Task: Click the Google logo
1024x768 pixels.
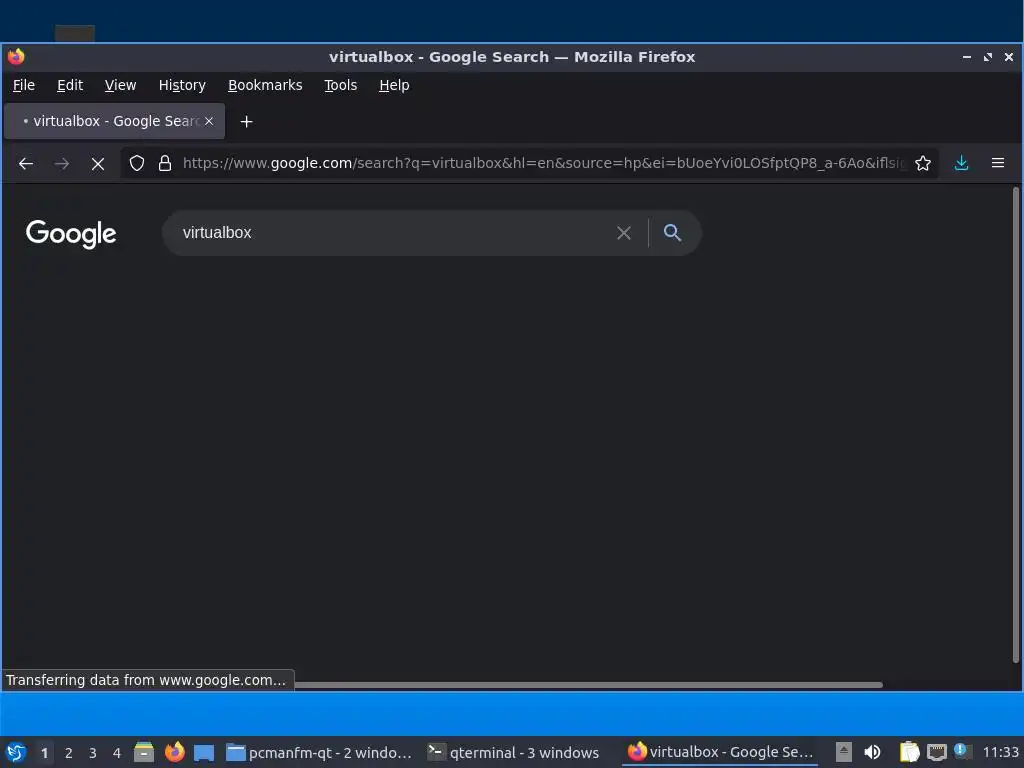Action: click(x=71, y=234)
